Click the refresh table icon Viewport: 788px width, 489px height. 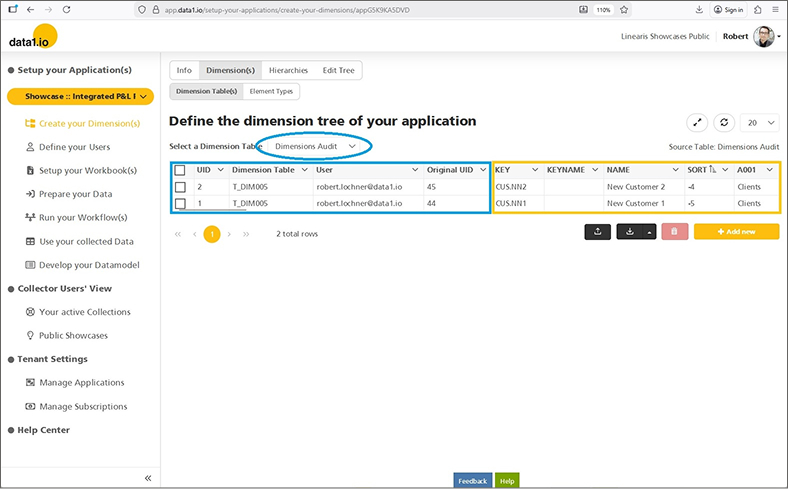tap(725, 122)
